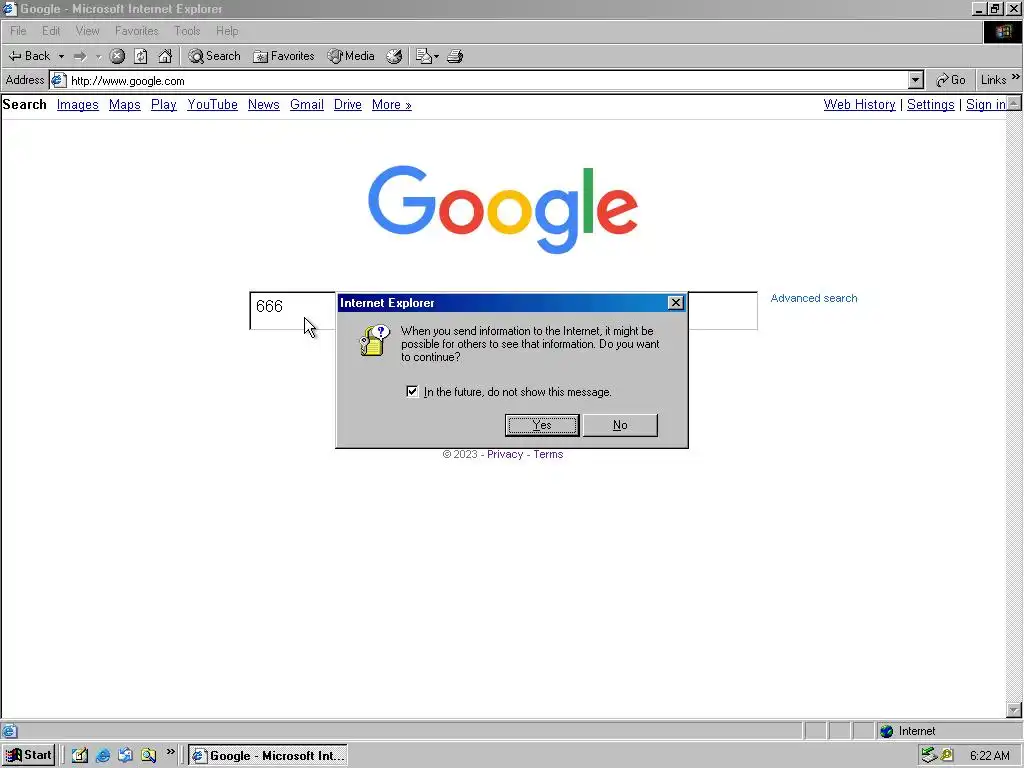1024x768 pixels.
Task: Click the Stop loading icon
Action: (117, 56)
